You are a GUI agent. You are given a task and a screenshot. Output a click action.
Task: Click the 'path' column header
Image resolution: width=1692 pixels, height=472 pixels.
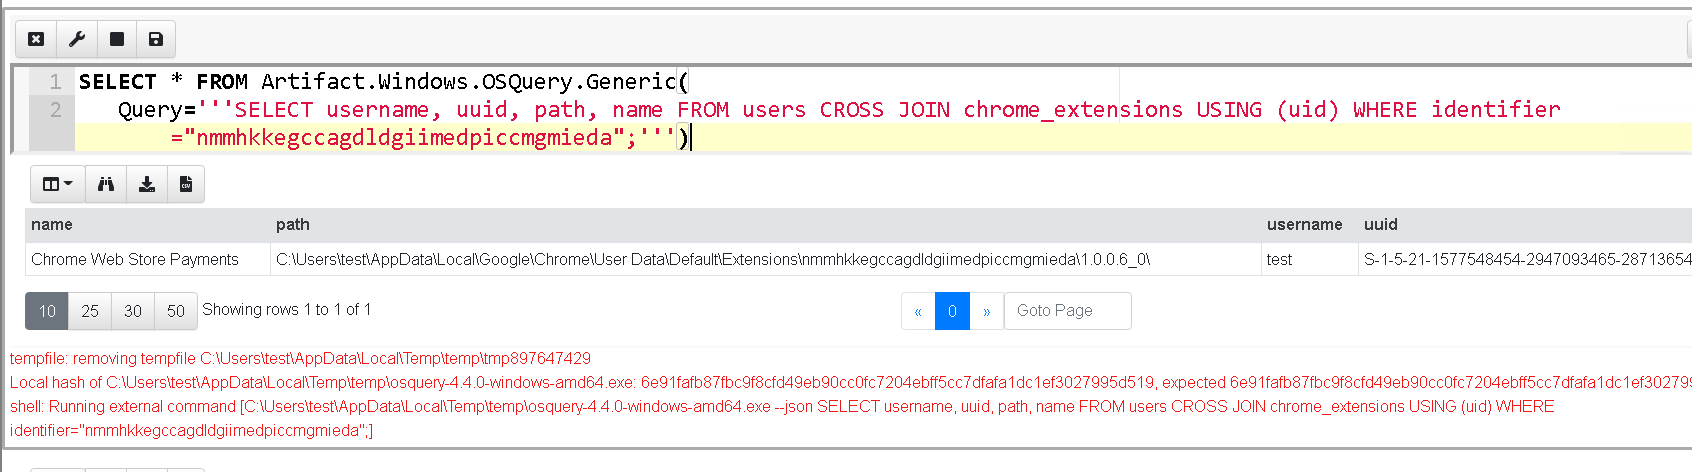pos(293,225)
